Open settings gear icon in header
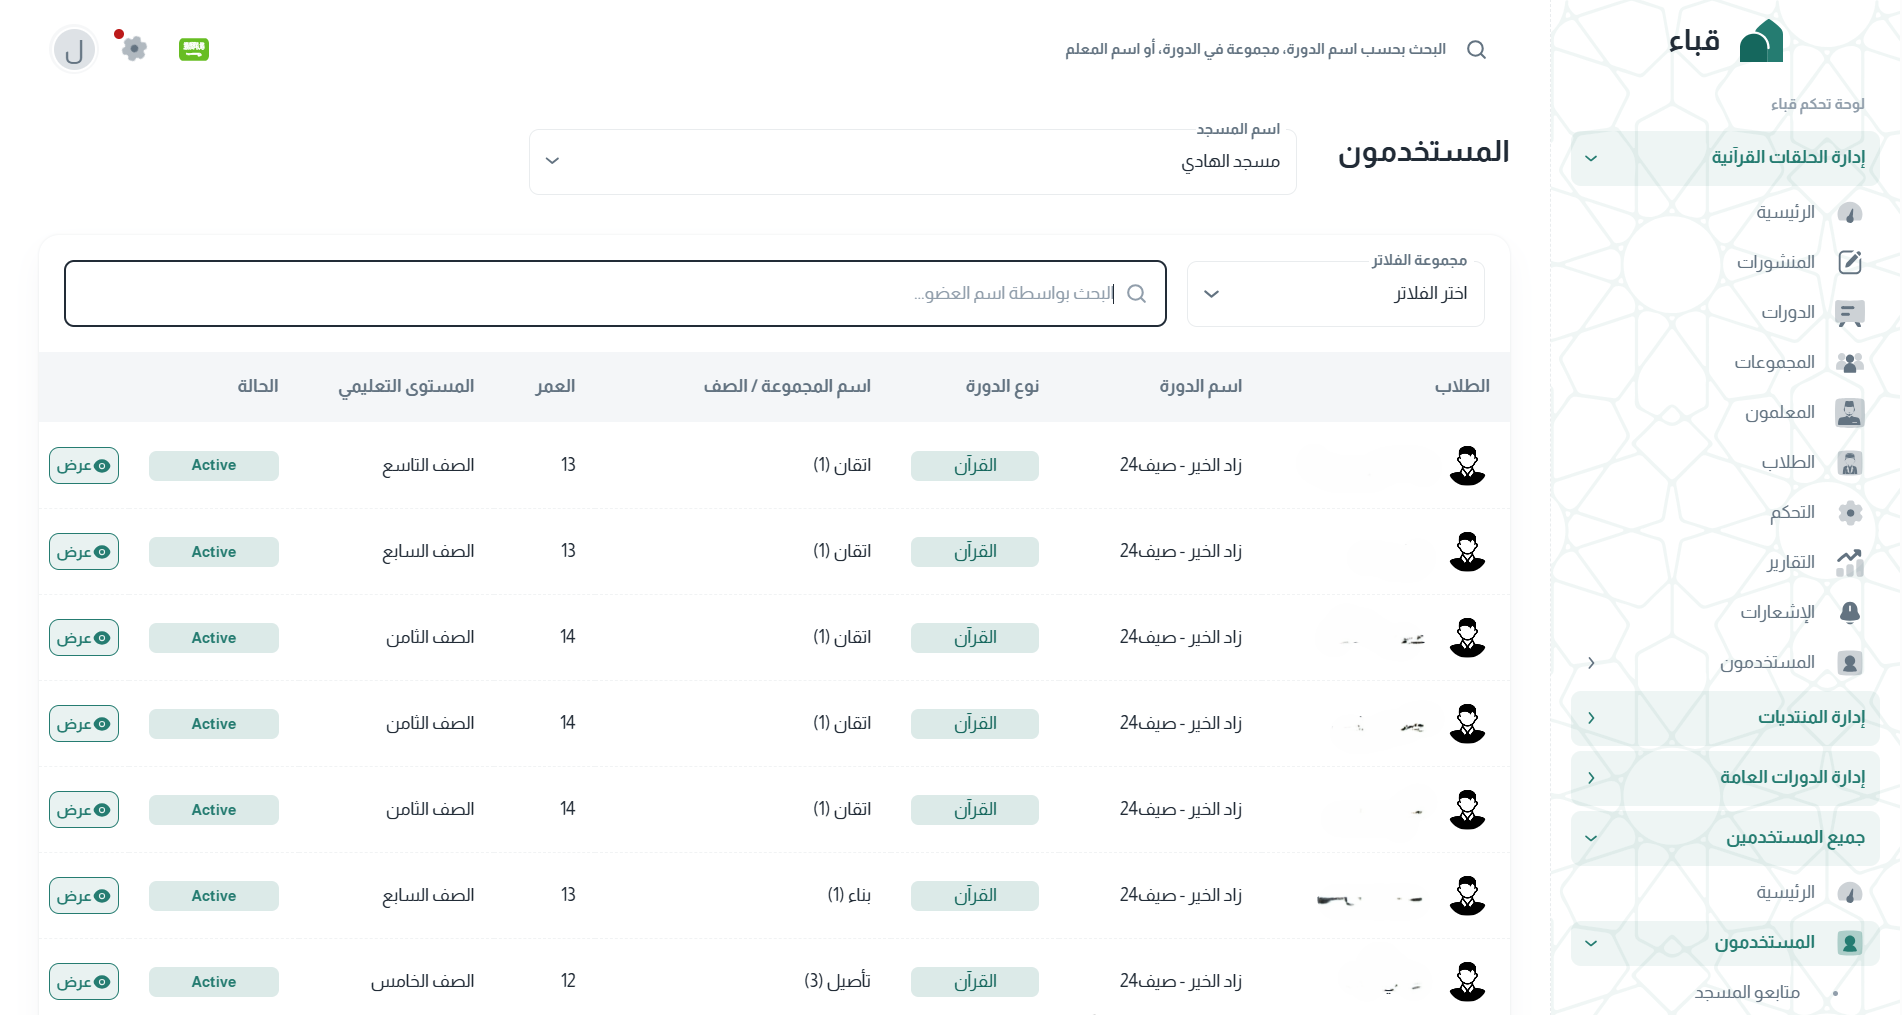The image size is (1902, 1015). pyautogui.click(x=134, y=48)
